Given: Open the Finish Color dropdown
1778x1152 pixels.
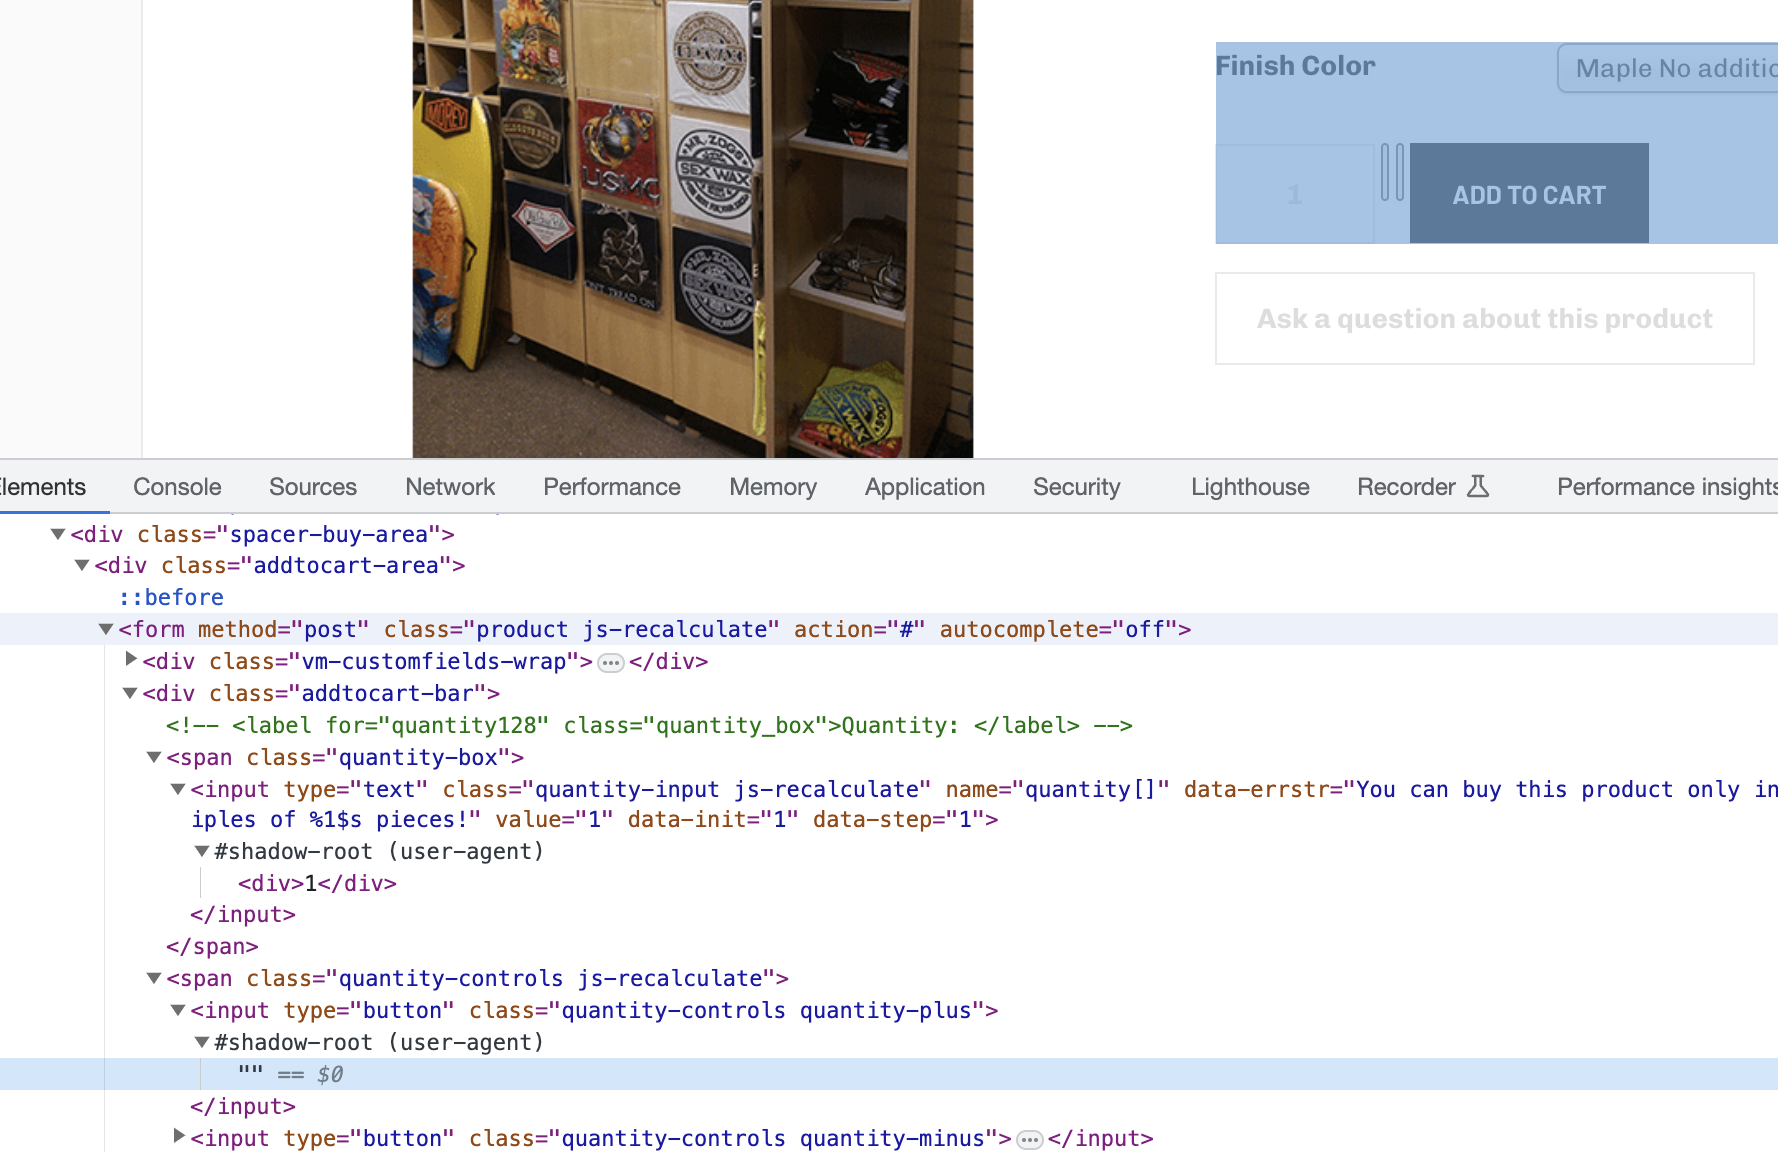Looking at the screenshot, I should (x=1668, y=68).
